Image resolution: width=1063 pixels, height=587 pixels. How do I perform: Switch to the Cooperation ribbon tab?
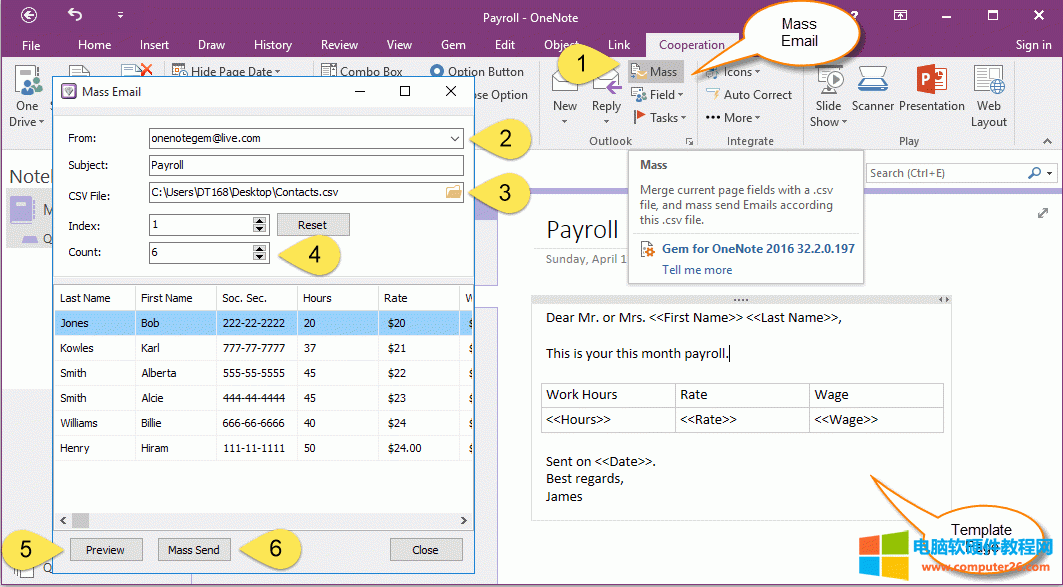click(x=692, y=44)
